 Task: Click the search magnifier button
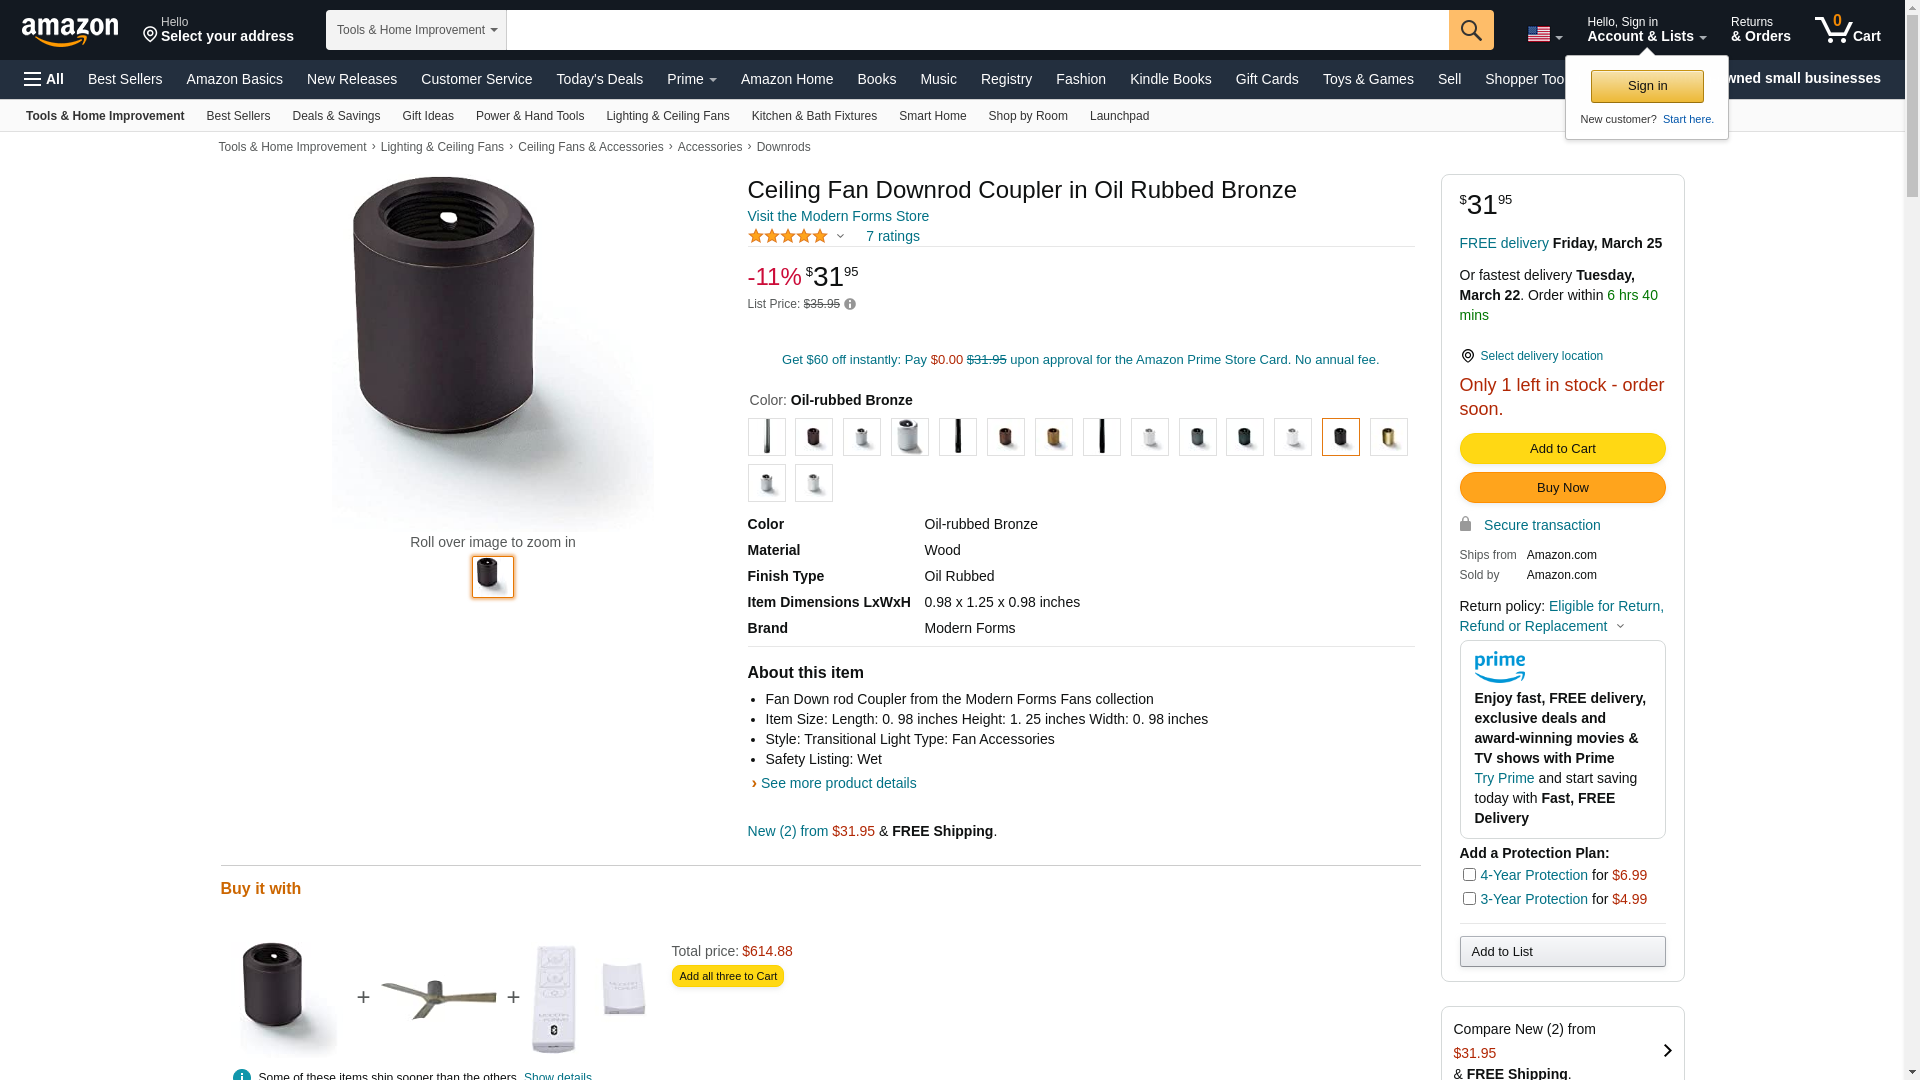click(x=1470, y=30)
